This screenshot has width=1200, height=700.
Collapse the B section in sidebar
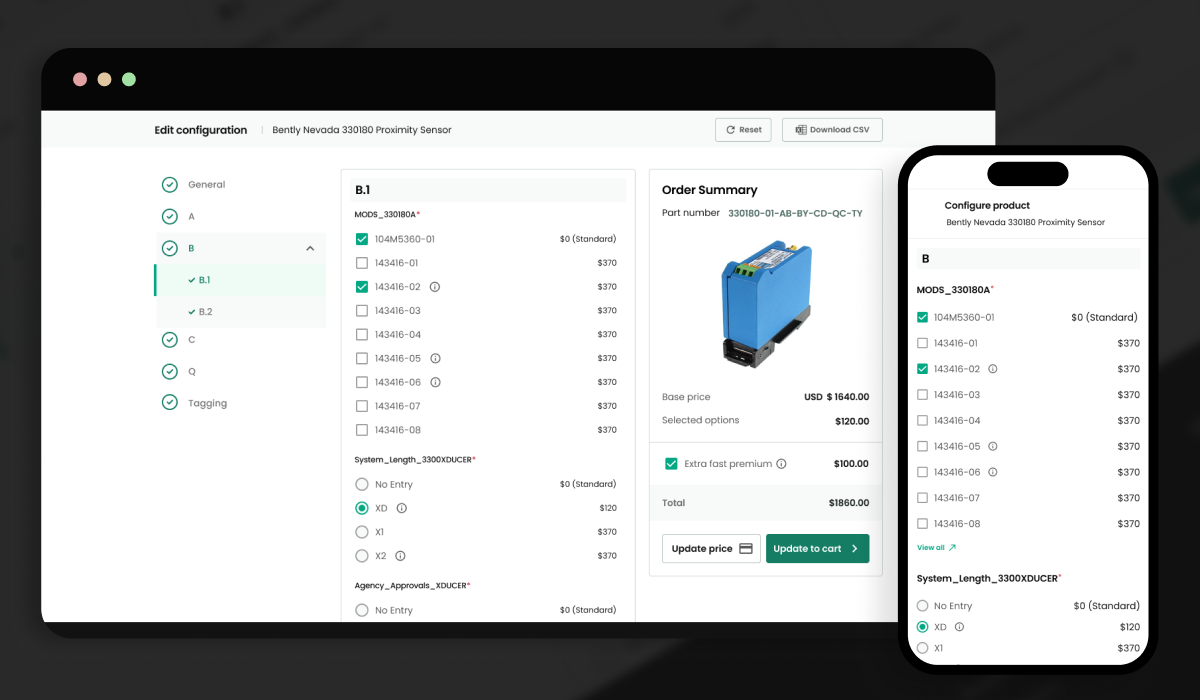point(310,248)
